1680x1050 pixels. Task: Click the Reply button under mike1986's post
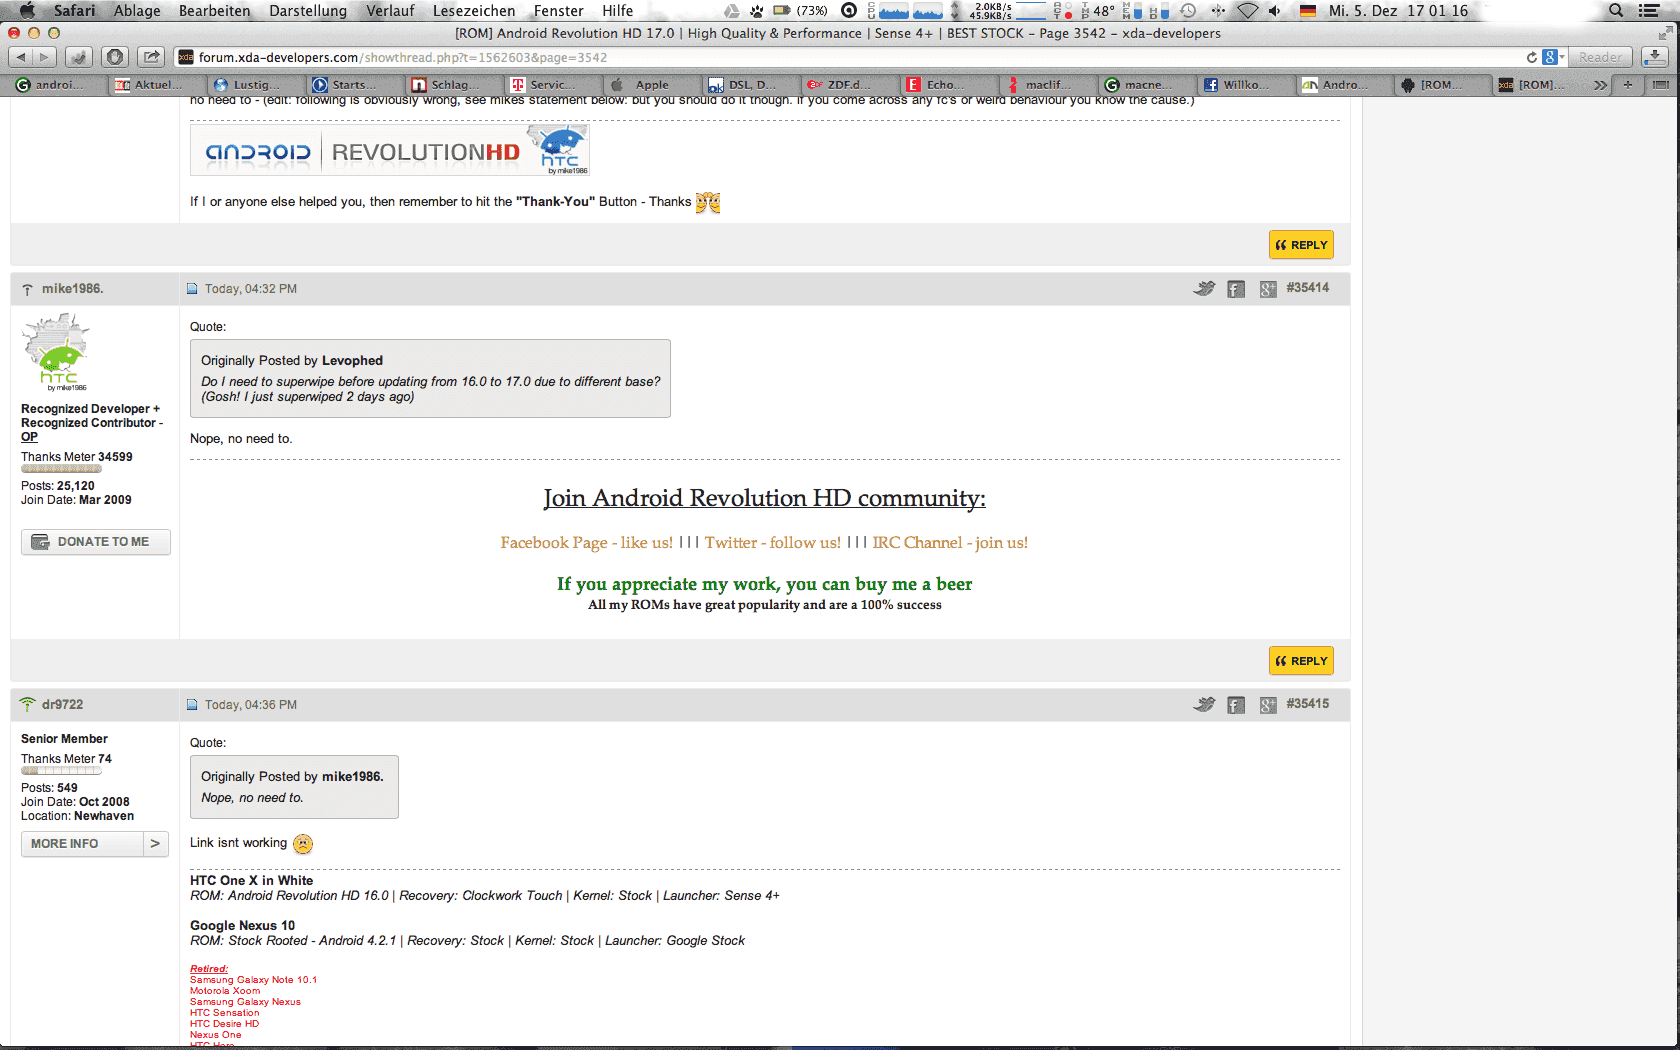click(1301, 661)
